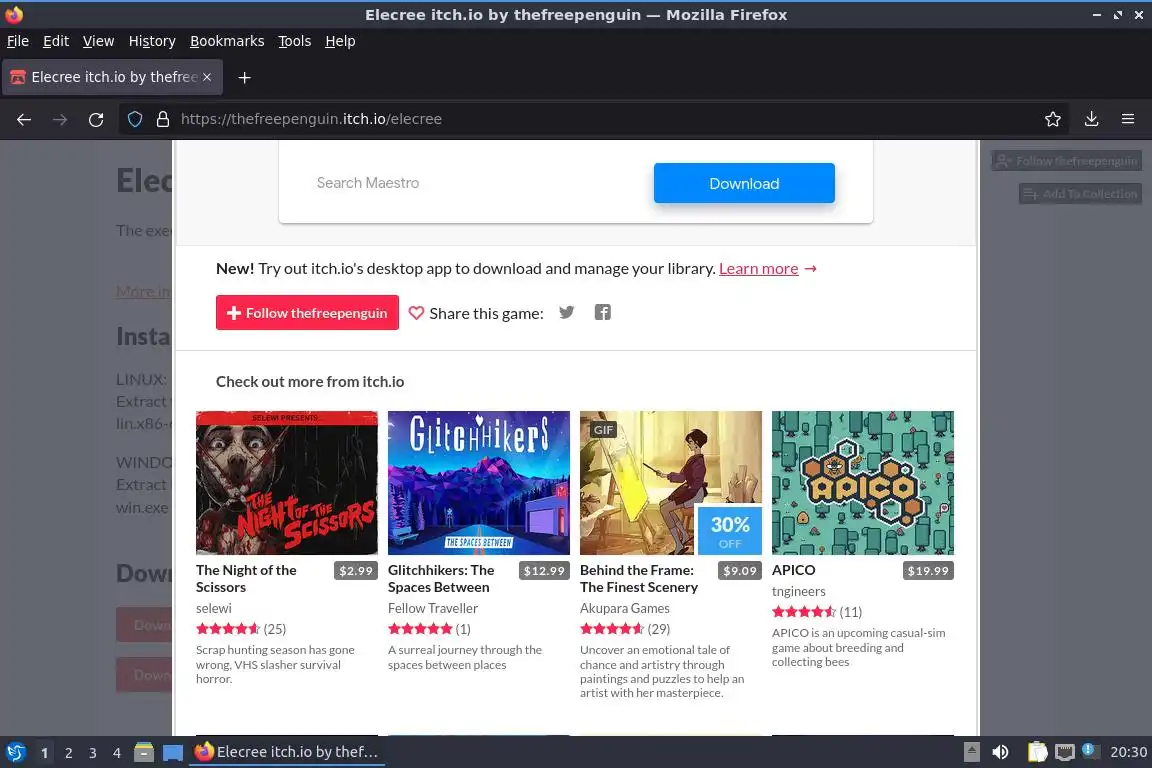Open Behind the Frame title link
This screenshot has width=1152, height=768.
tap(638, 578)
